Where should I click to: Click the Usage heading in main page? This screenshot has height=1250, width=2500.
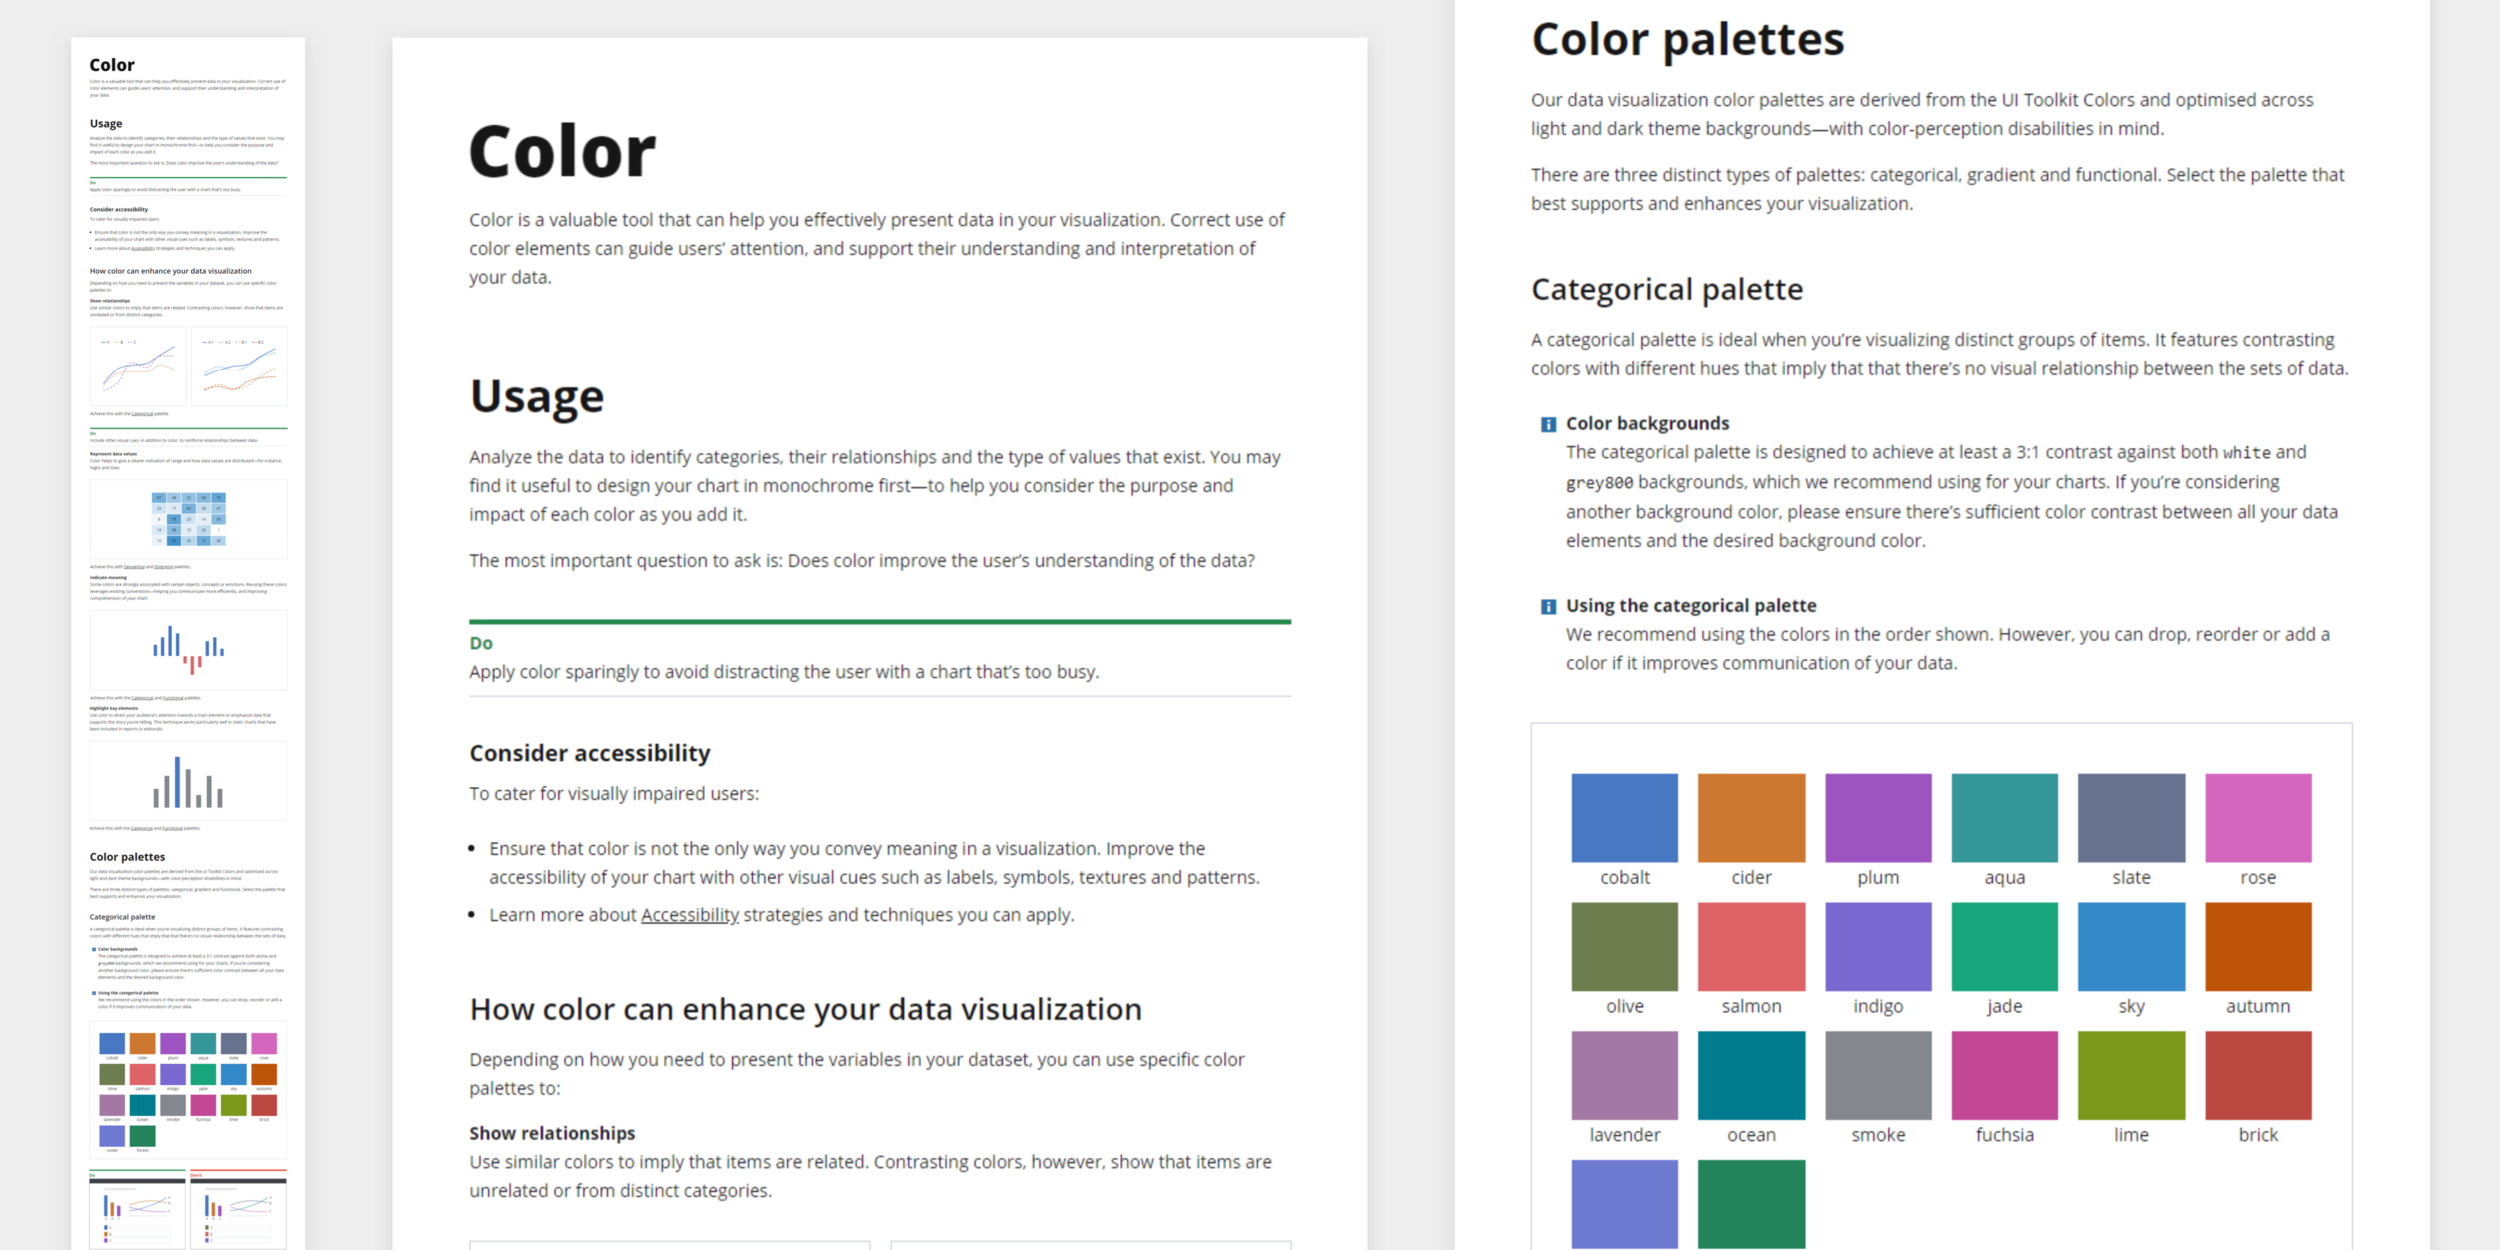pos(537,396)
